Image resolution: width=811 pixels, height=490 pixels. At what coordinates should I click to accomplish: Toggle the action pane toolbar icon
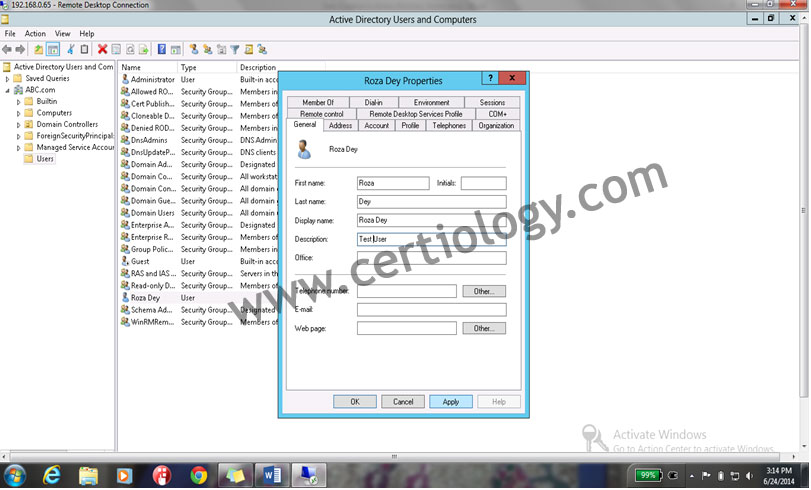[x=176, y=50]
